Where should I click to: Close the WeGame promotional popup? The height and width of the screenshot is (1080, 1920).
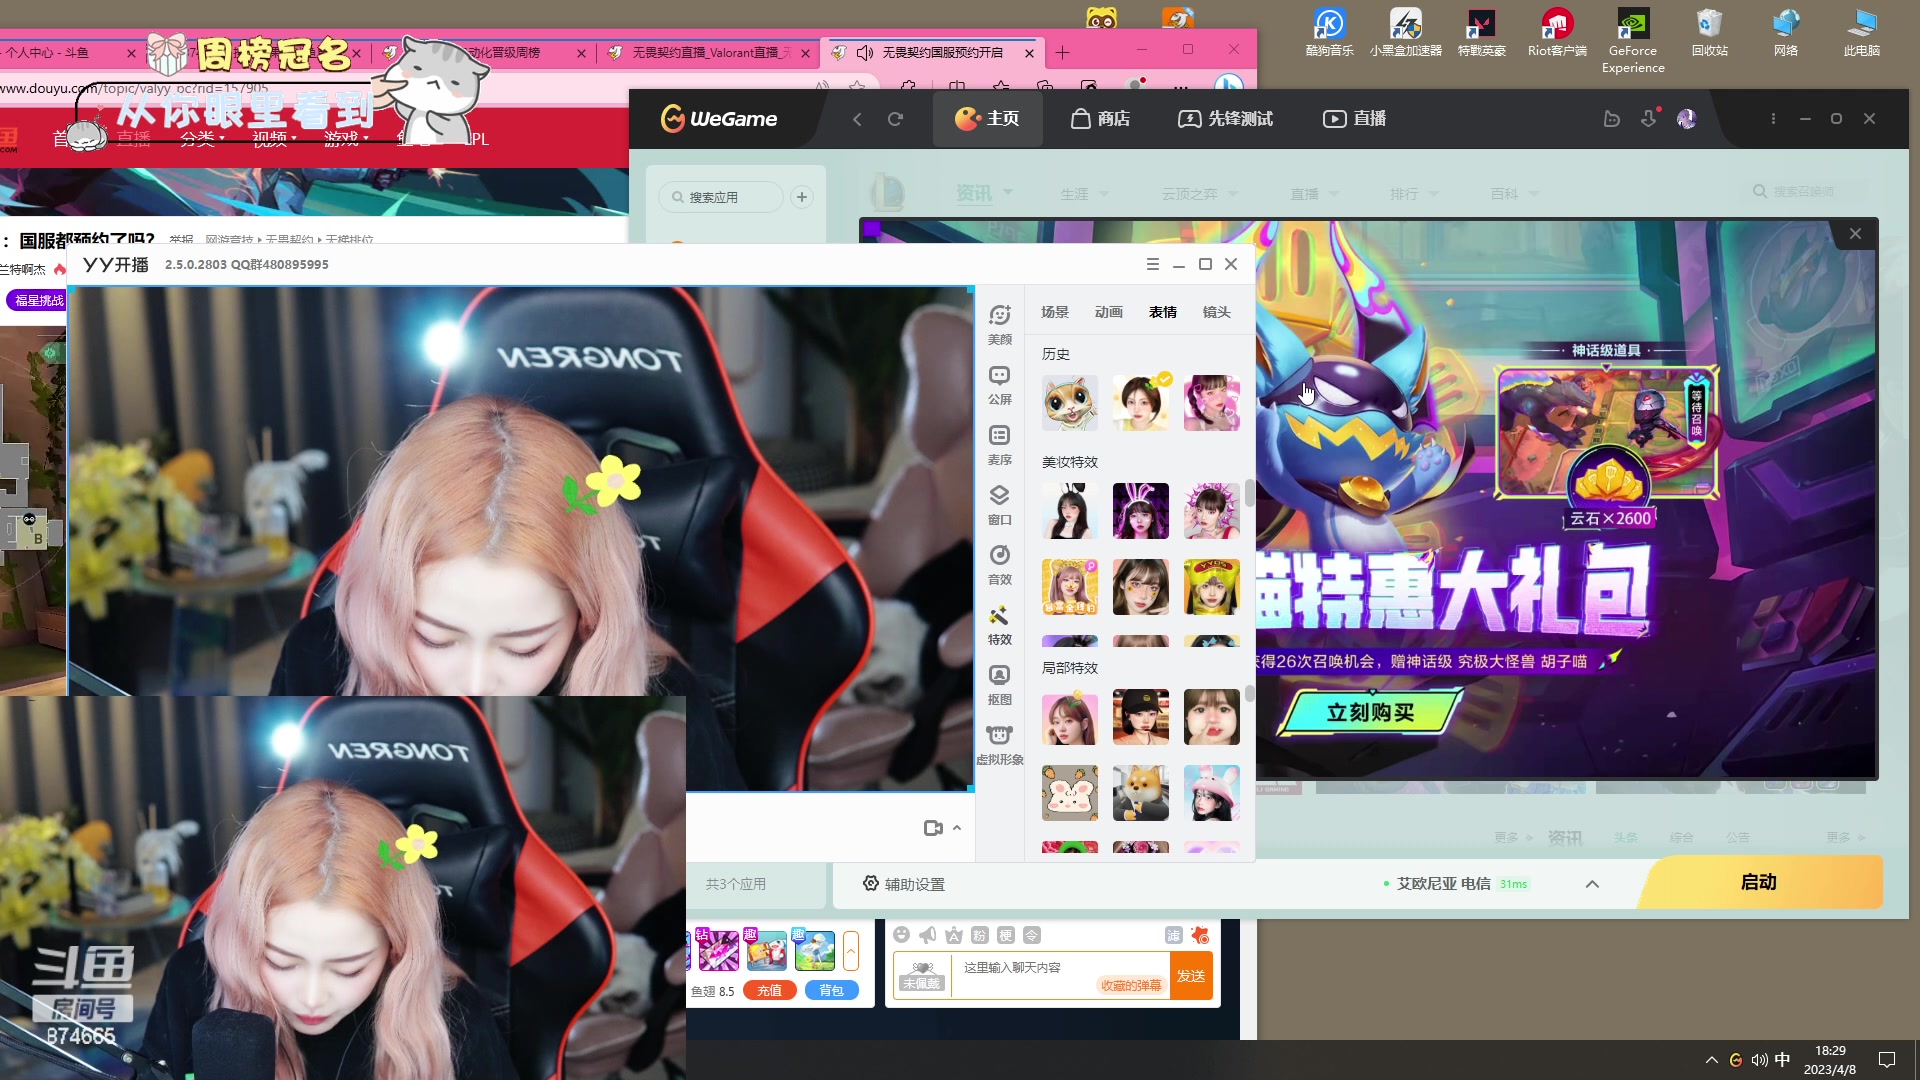click(1855, 233)
